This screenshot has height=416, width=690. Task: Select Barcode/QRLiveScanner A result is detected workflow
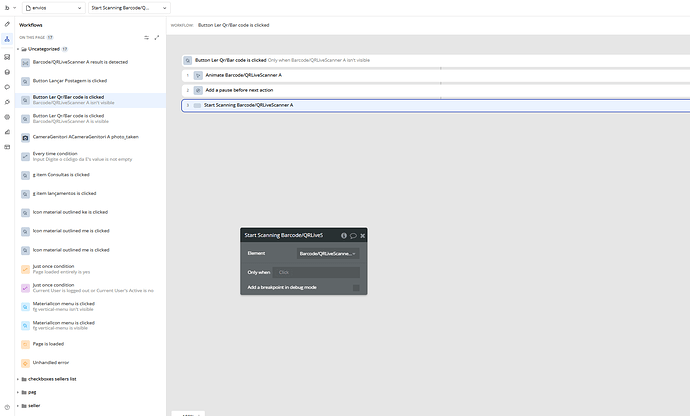91,63
